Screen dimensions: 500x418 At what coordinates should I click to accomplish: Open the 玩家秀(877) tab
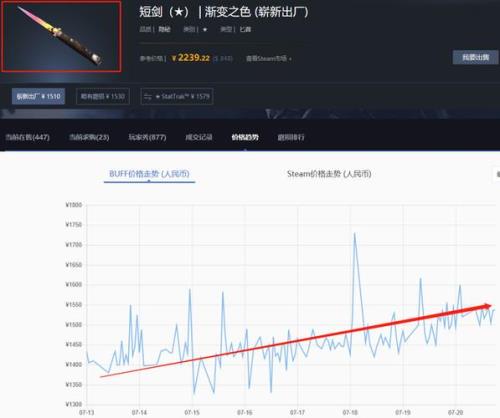[x=147, y=137]
